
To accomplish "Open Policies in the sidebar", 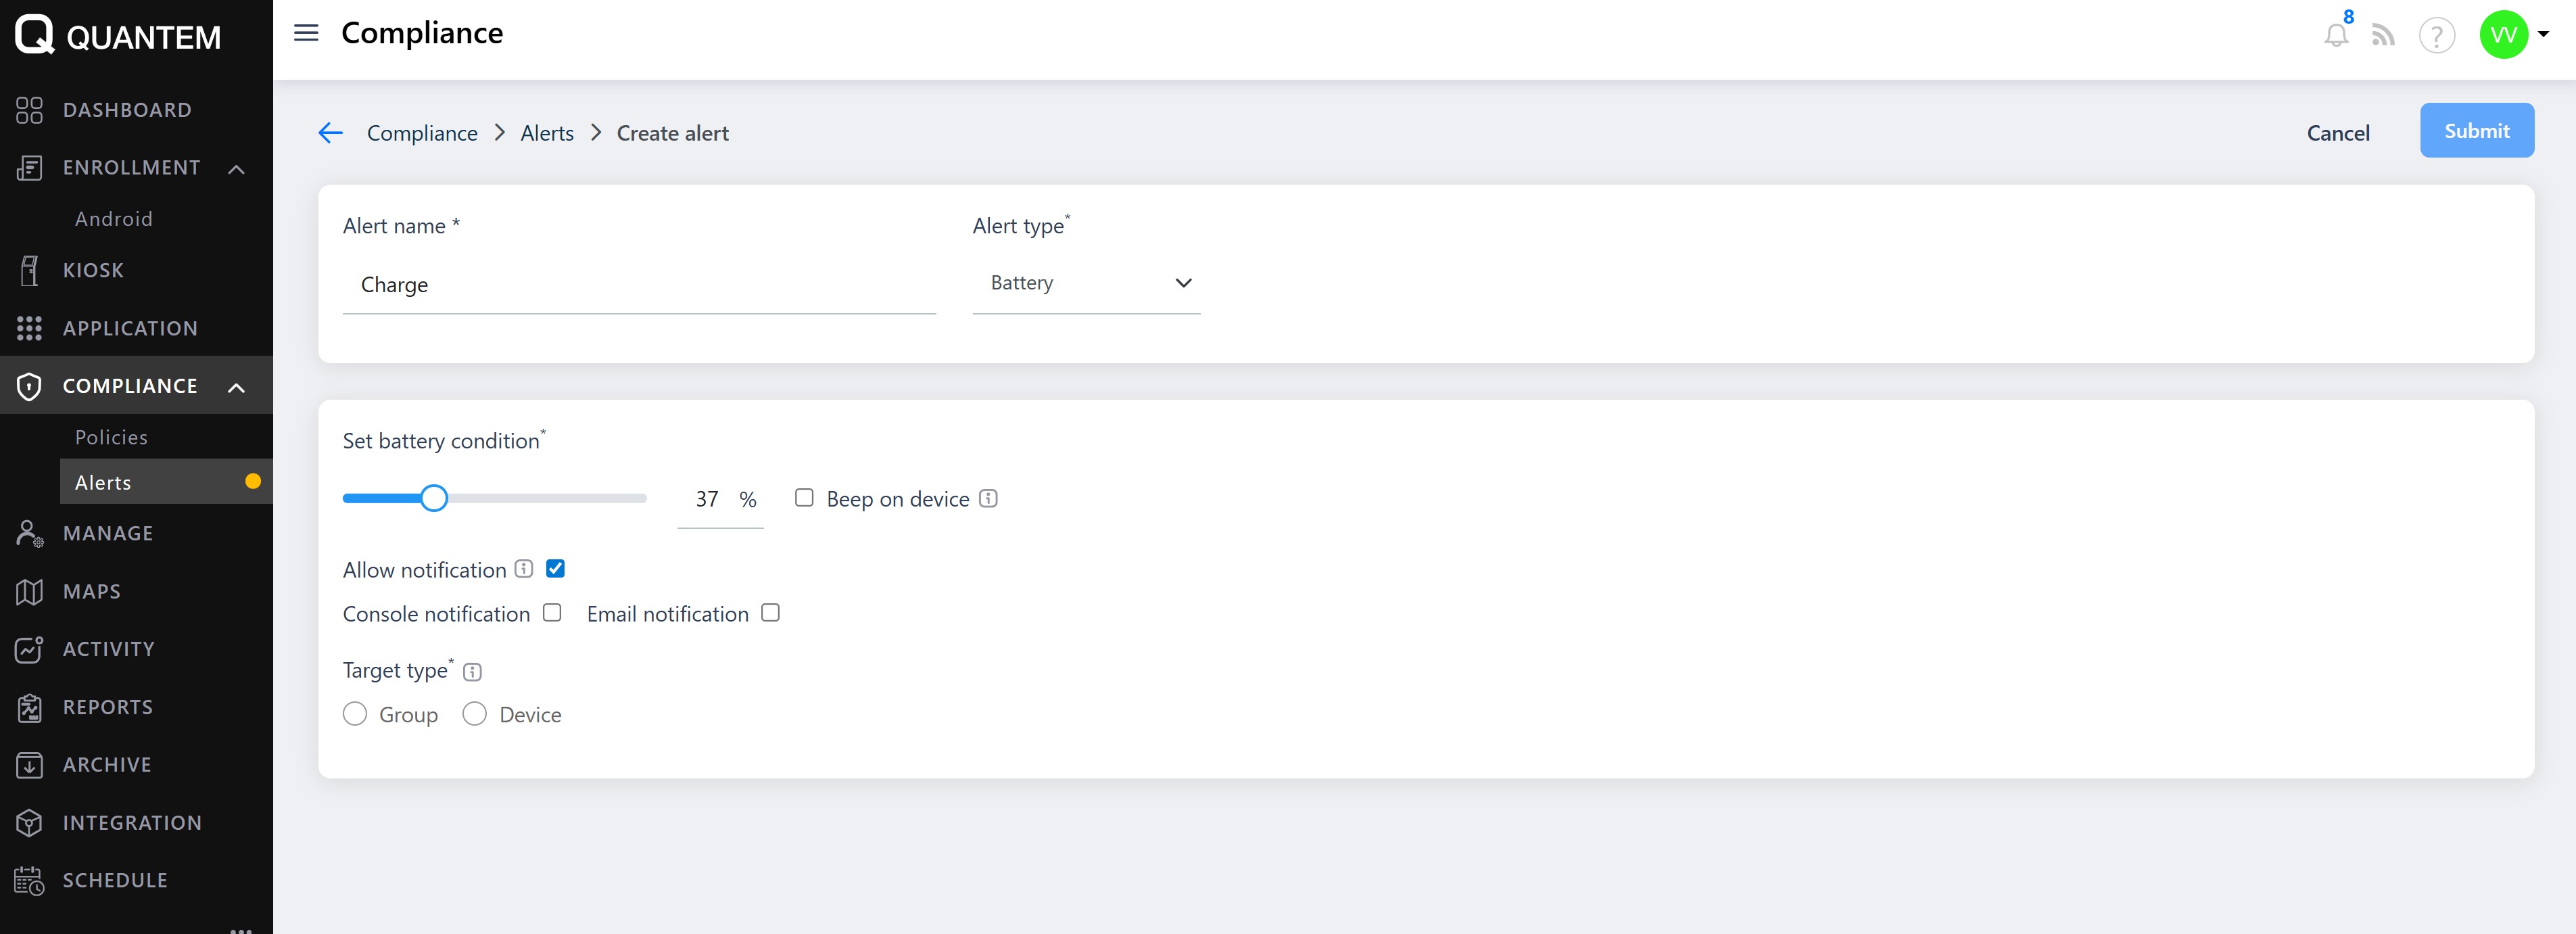I will (111, 437).
